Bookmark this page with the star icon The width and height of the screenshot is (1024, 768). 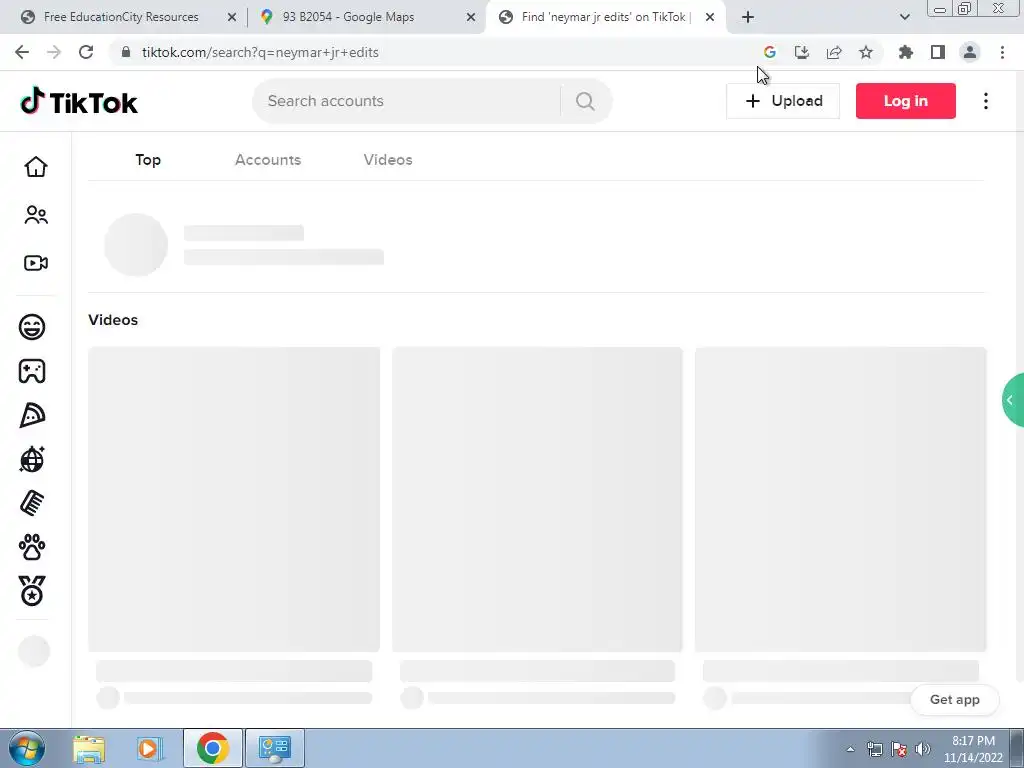pos(865,52)
